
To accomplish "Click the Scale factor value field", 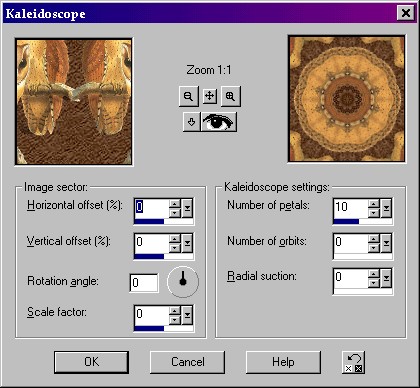I will (x=152, y=315).
